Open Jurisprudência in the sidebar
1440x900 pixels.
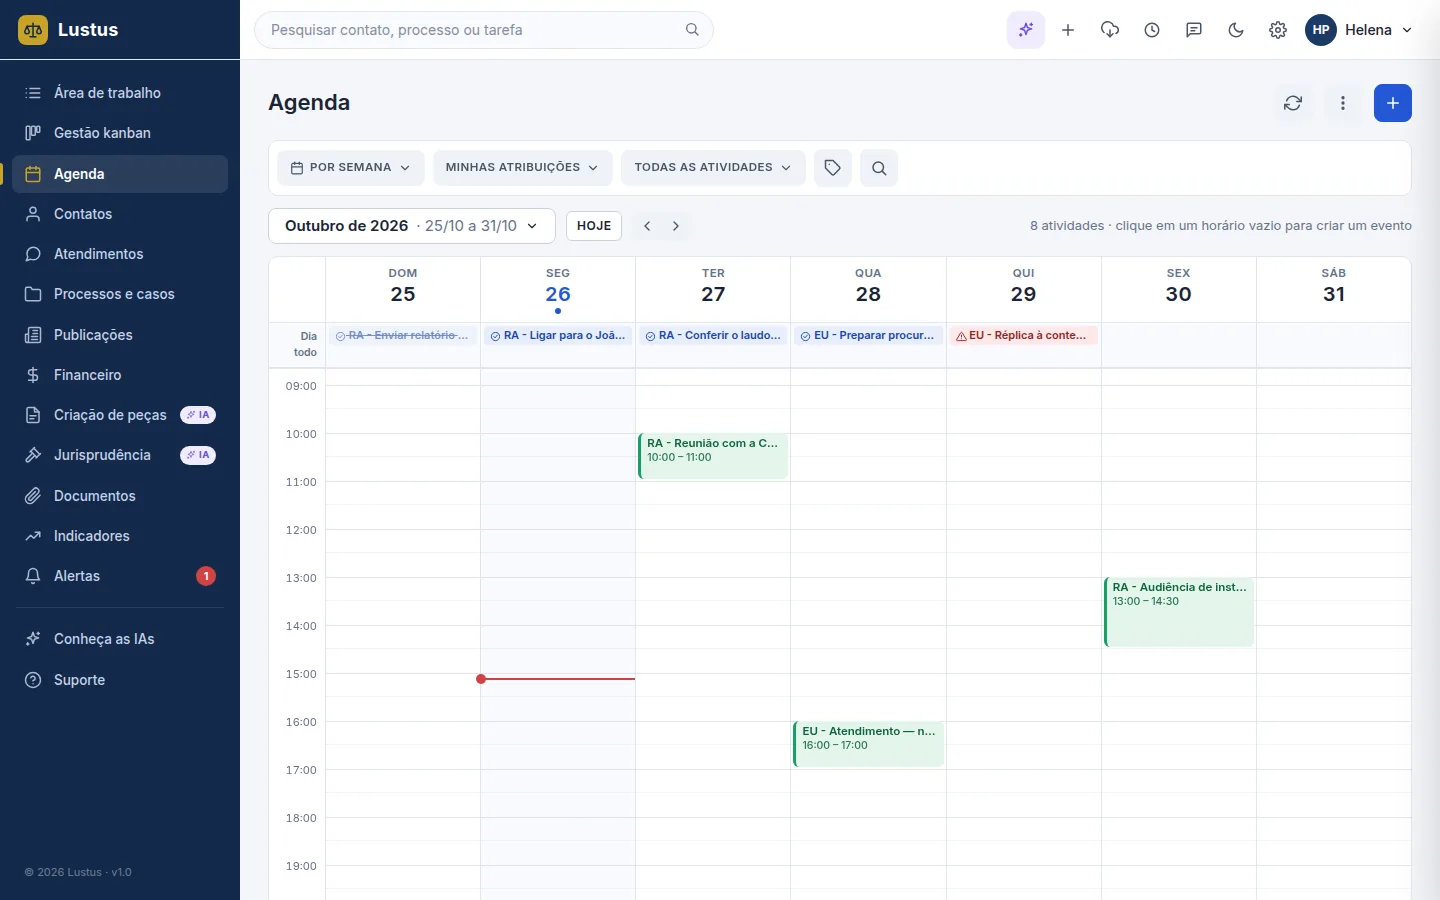[120, 455]
